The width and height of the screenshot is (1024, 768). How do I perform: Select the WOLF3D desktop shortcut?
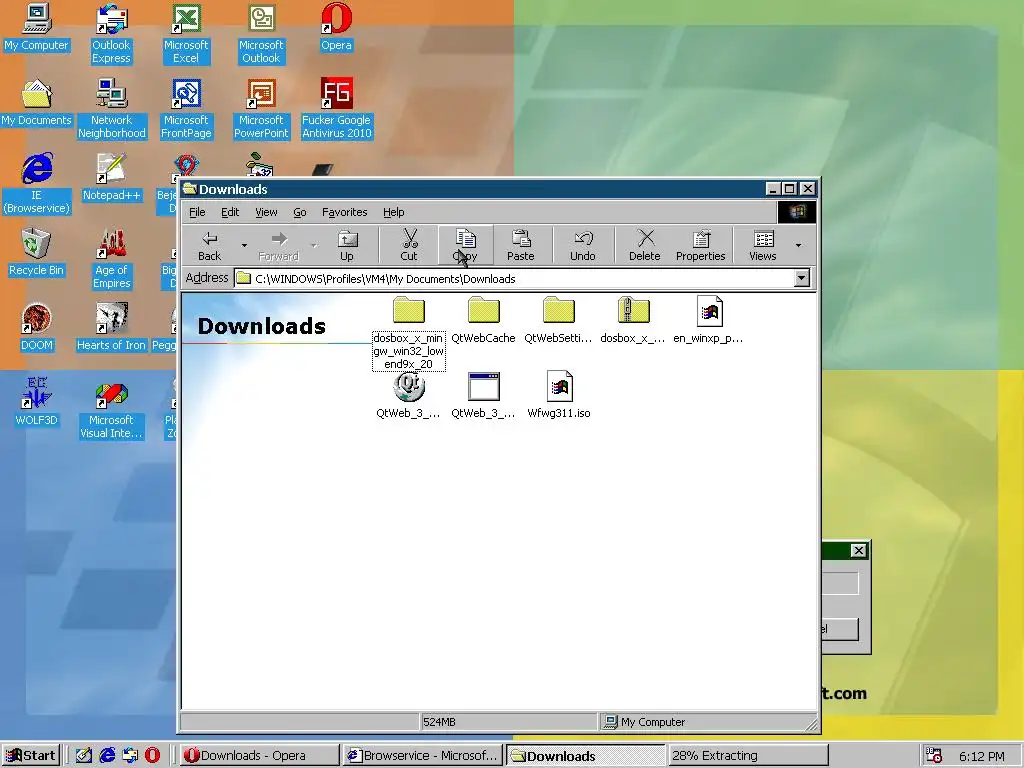(x=36, y=403)
